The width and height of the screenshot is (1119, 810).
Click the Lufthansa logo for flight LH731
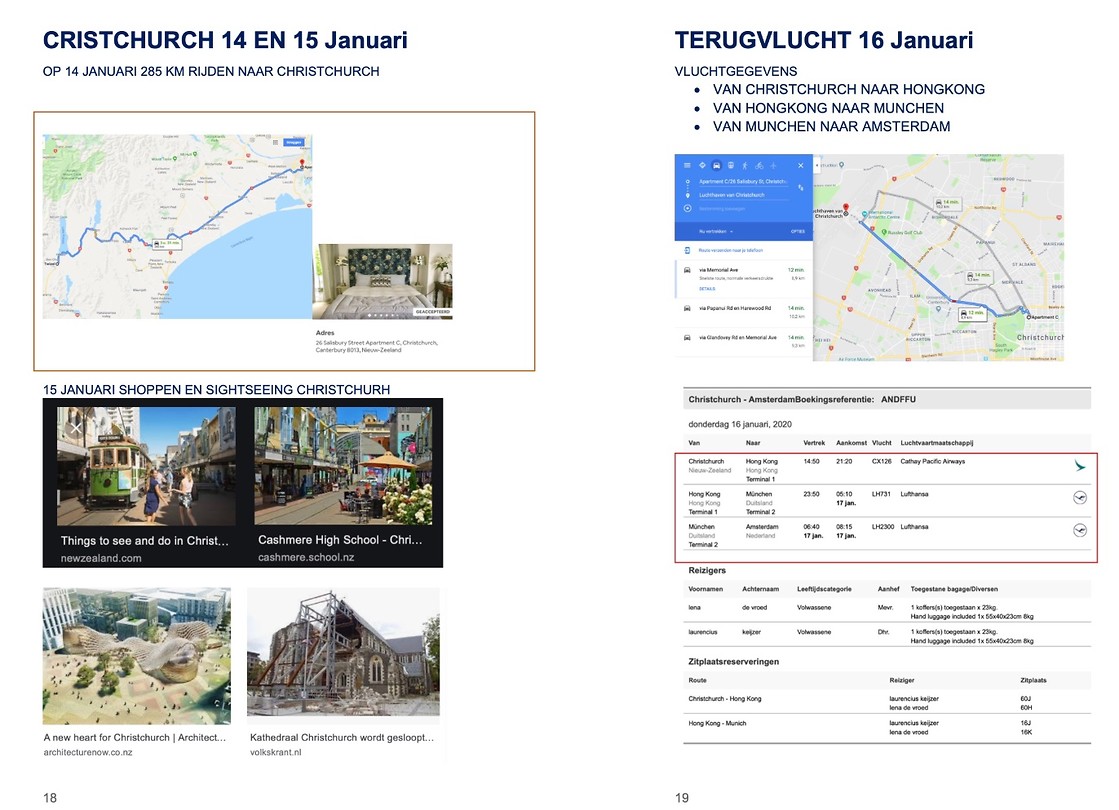1080,497
